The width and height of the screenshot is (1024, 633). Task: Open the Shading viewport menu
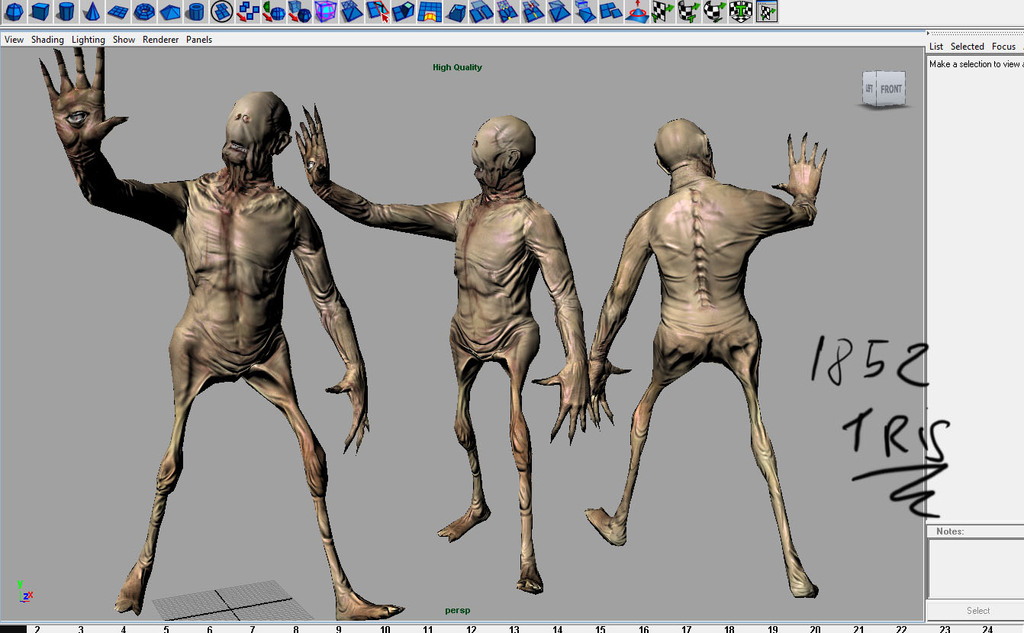point(47,40)
